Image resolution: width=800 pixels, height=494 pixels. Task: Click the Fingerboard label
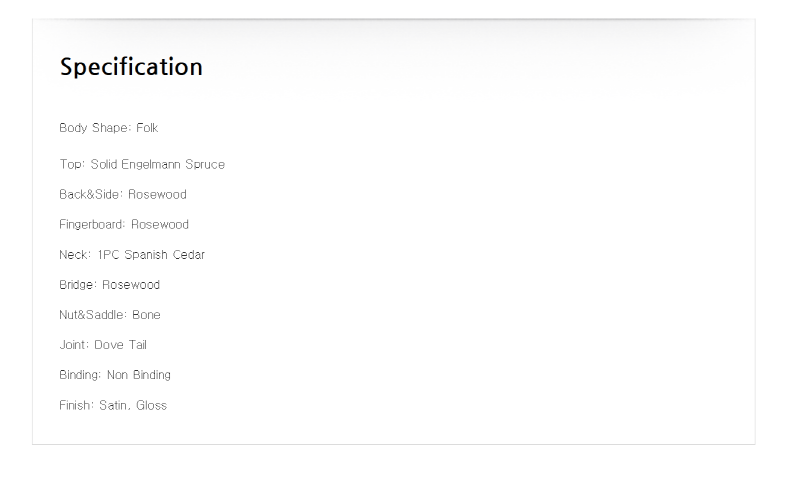point(91,225)
